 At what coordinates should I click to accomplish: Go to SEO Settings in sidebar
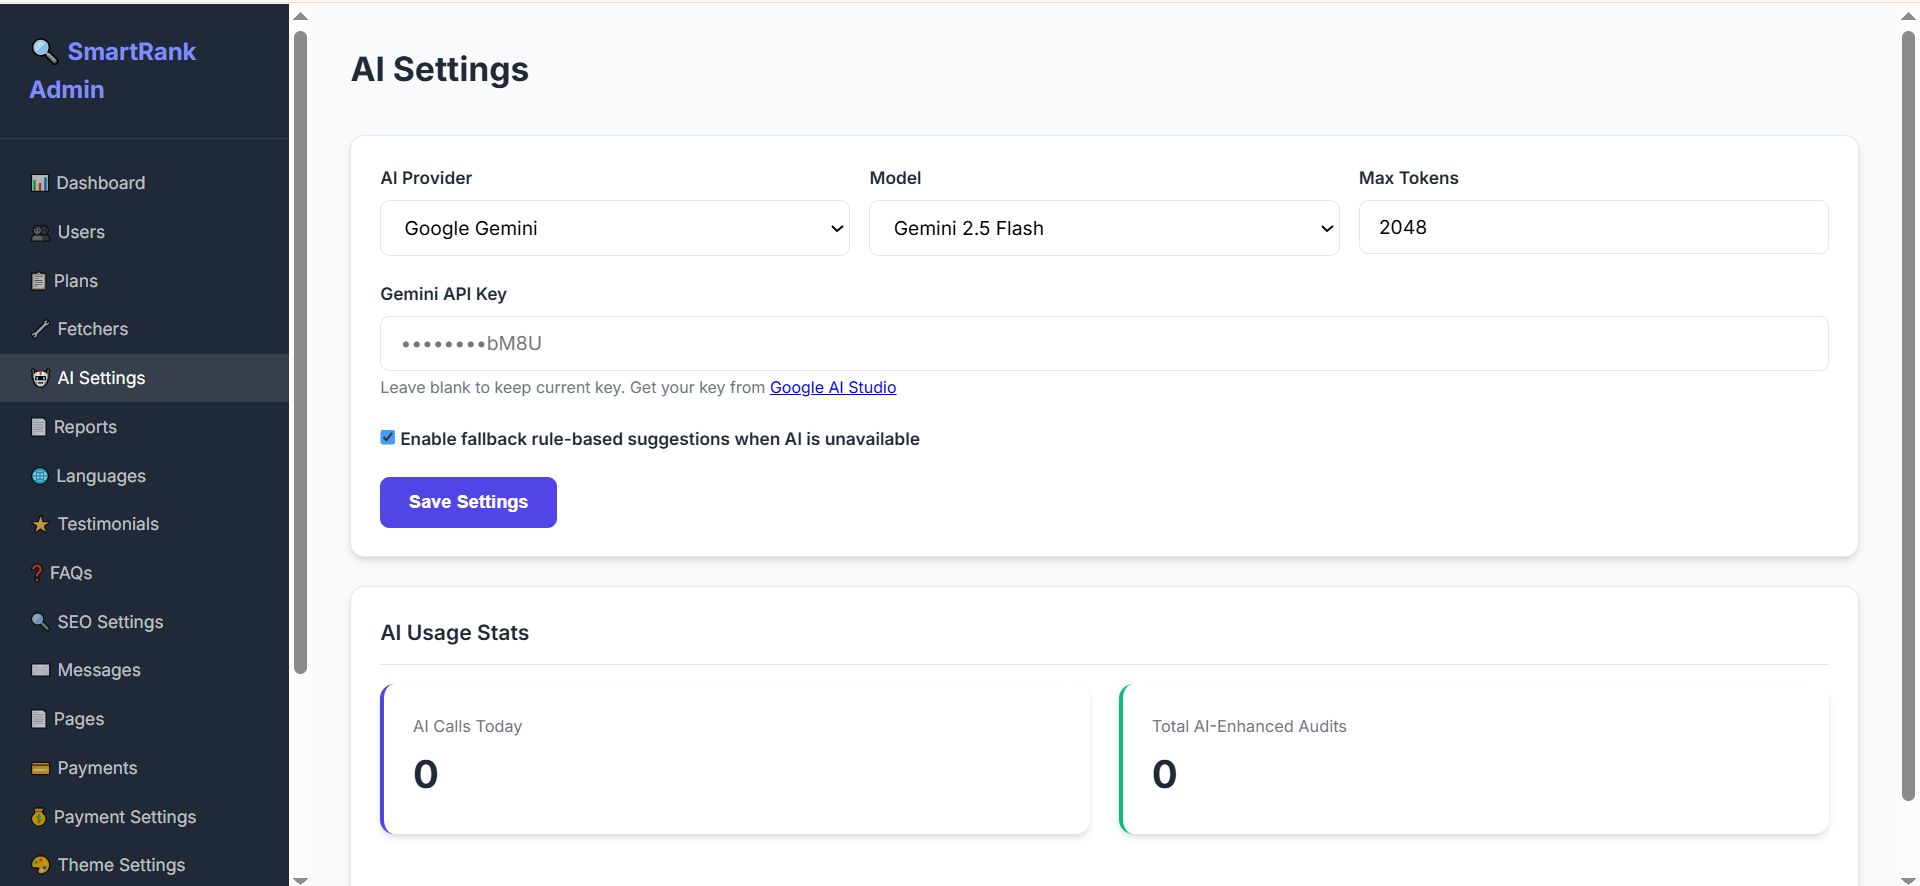110,622
